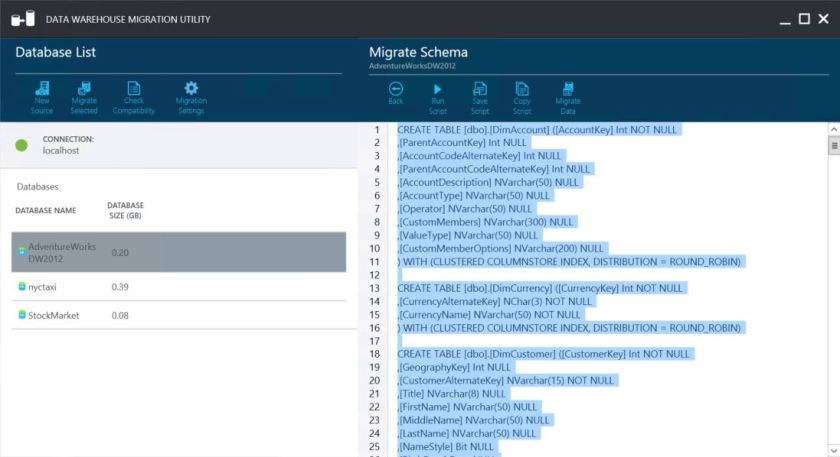Maximize the Migration Utility window
This screenshot has height=457, width=840.
coord(804,19)
